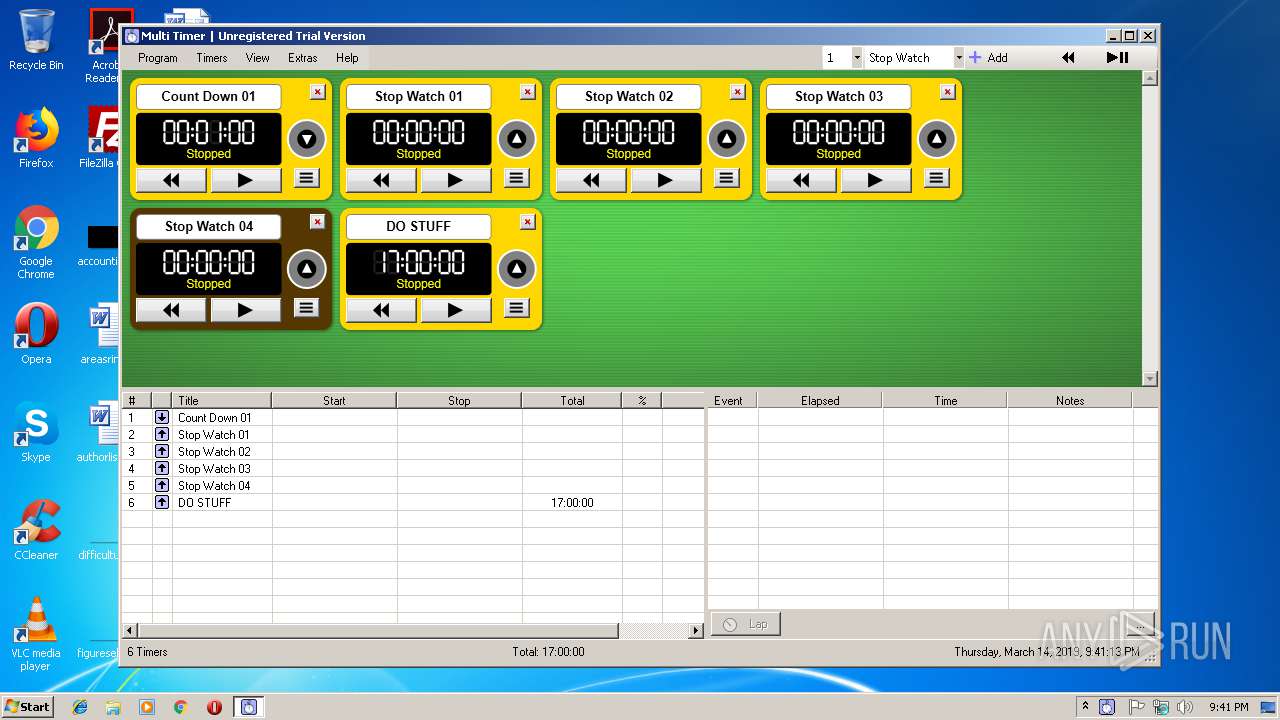Expand the timer count dropdown

857,58
